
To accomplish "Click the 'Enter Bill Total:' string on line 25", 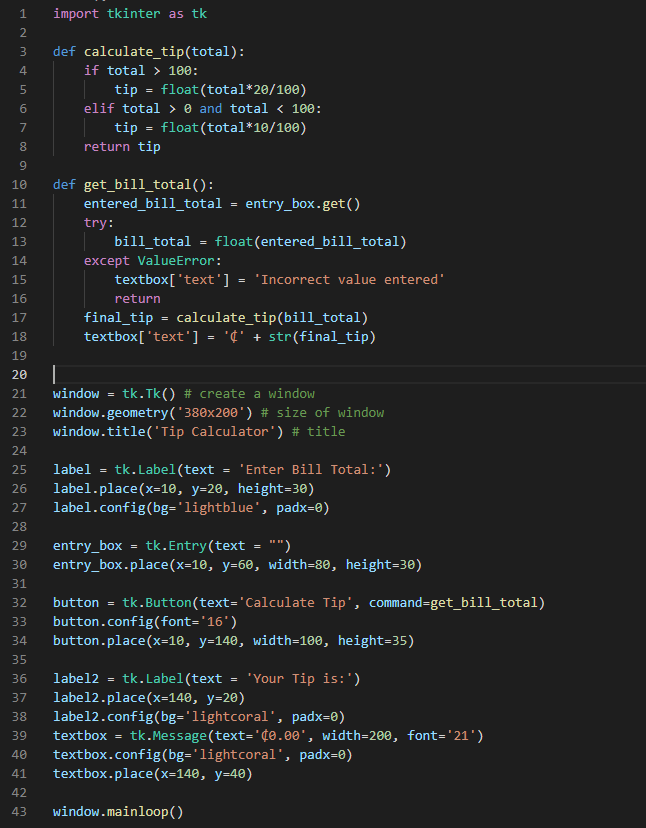I will 311,470.
